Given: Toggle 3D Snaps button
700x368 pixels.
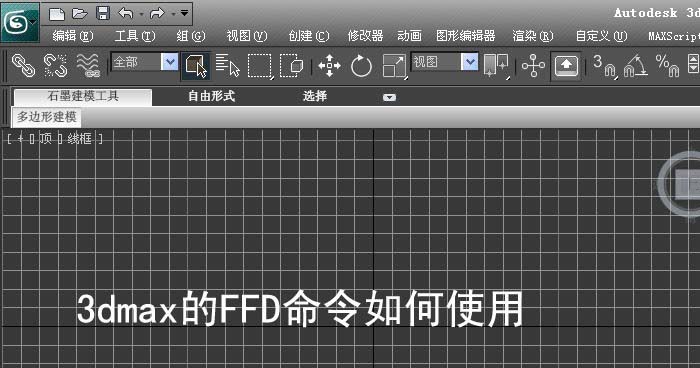Looking at the screenshot, I should 605,66.
